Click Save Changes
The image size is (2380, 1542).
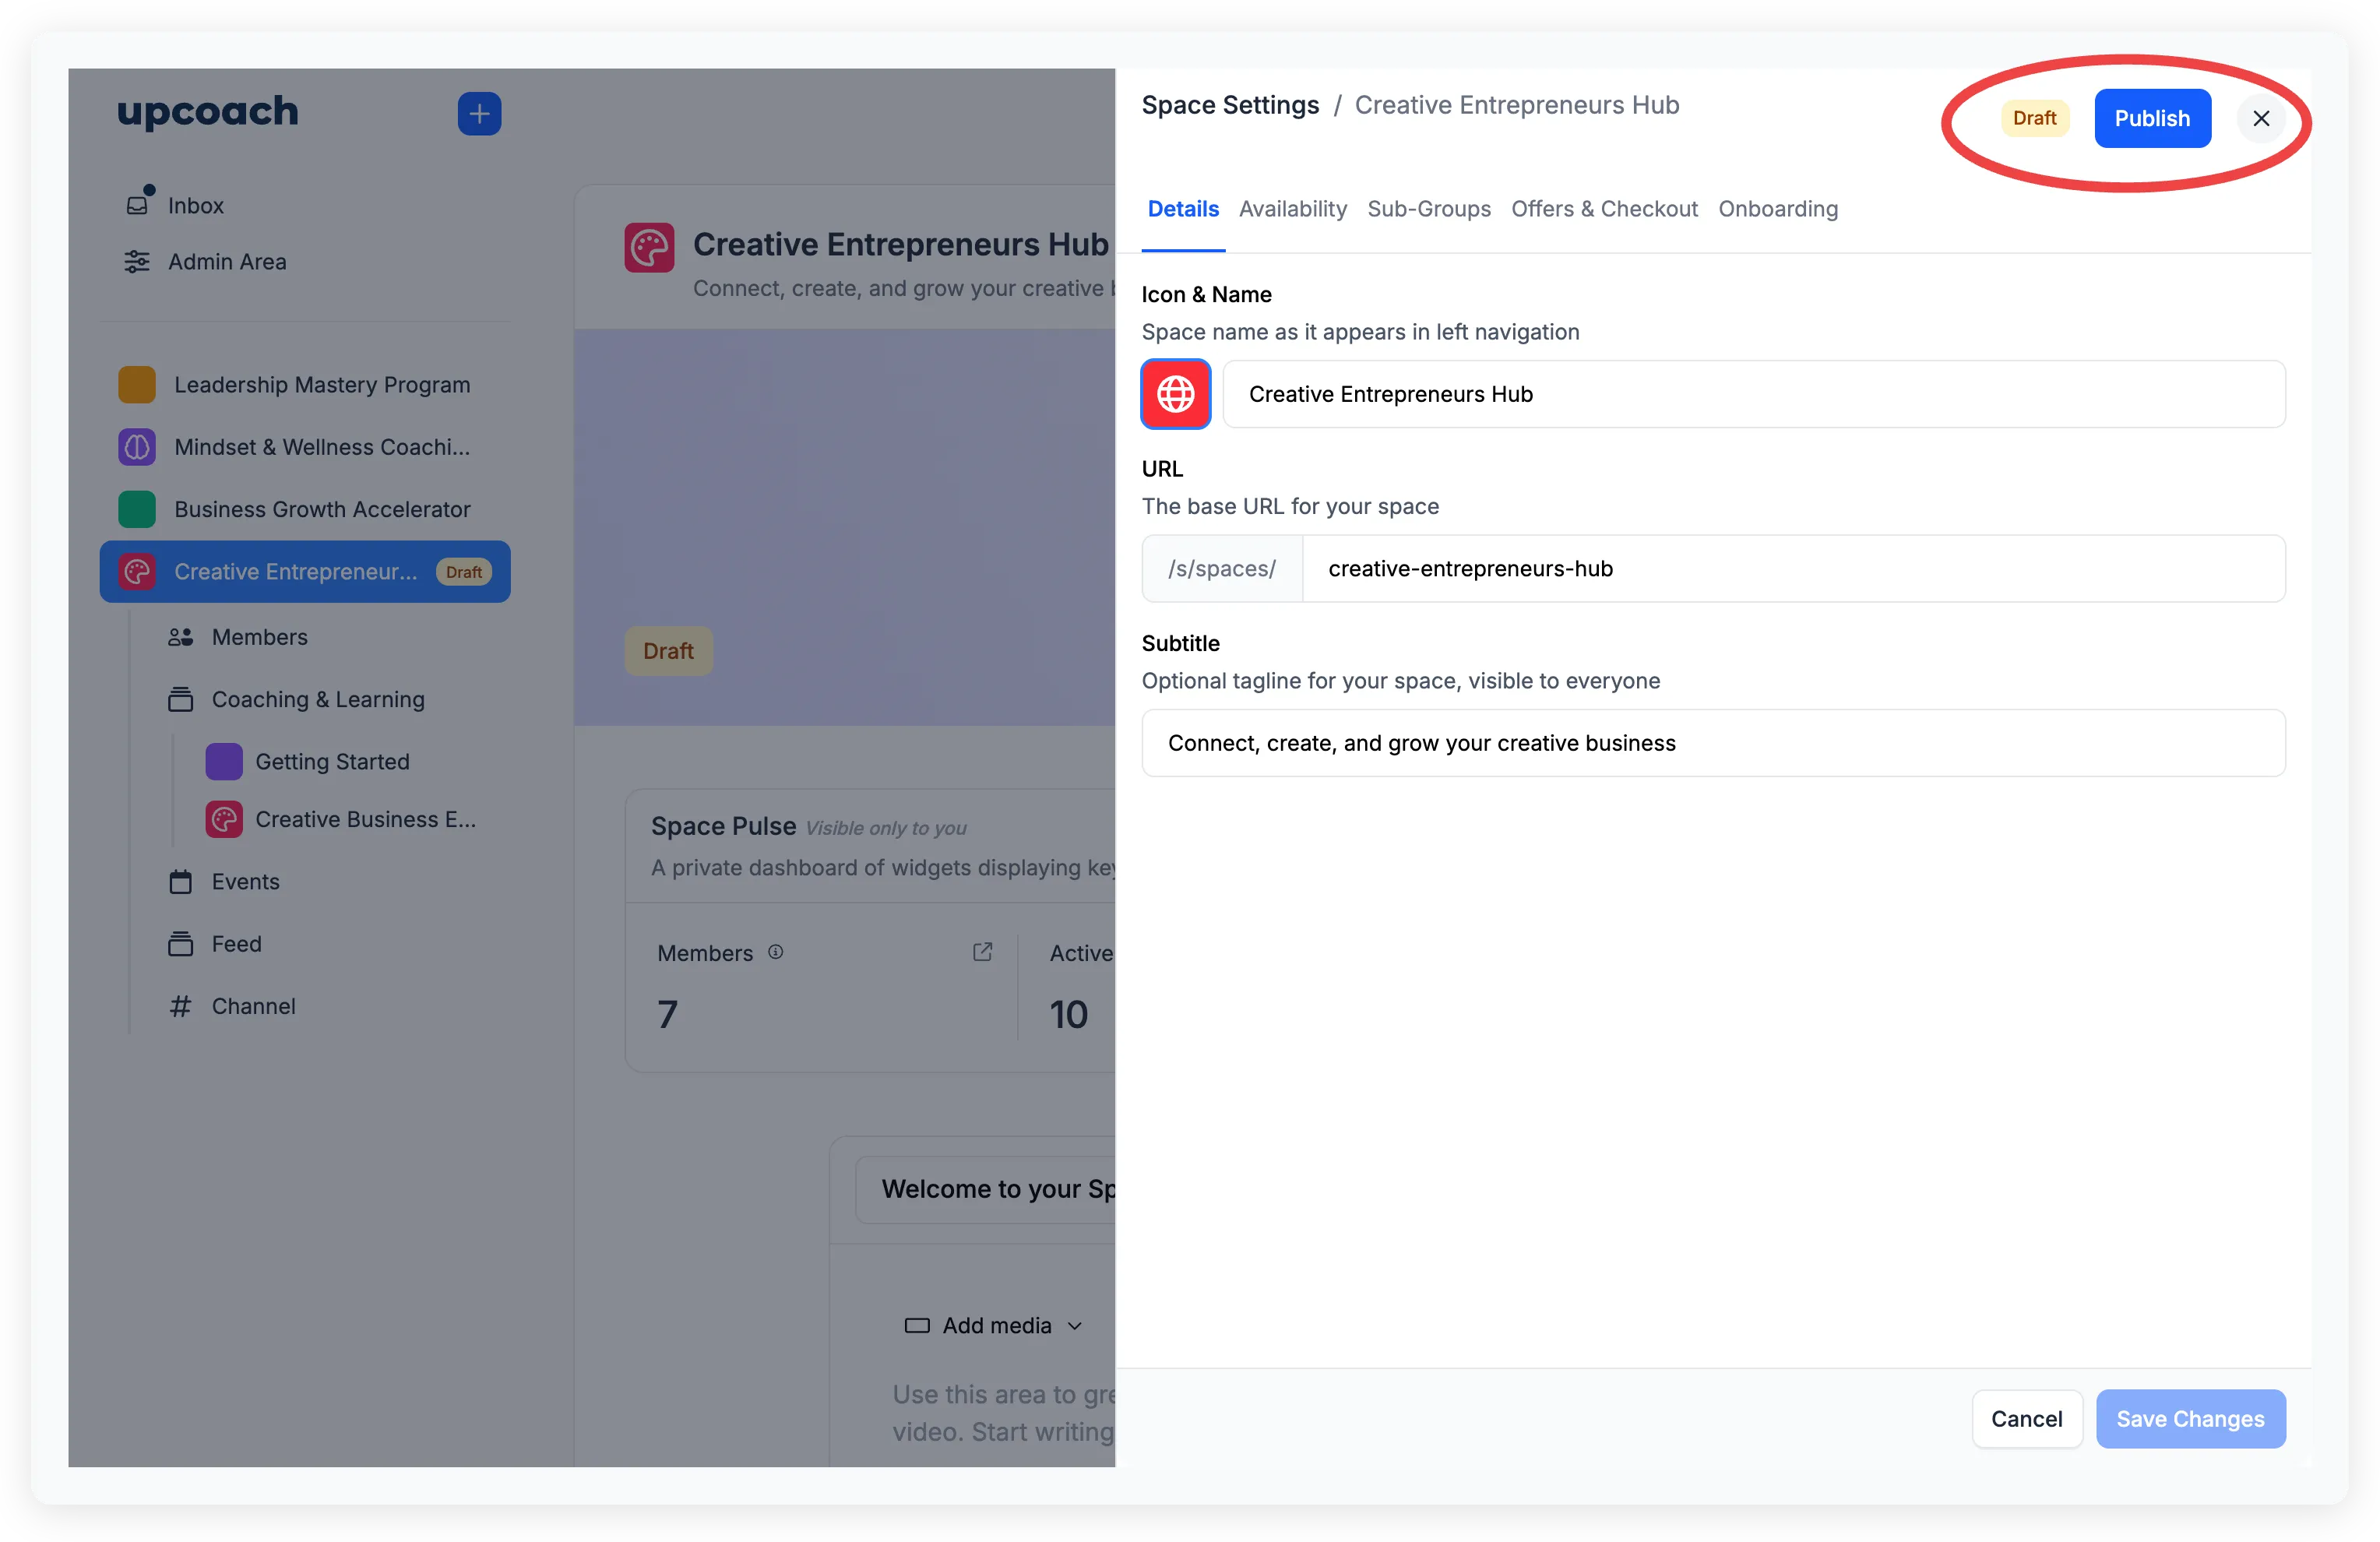coord(2191,1419)
